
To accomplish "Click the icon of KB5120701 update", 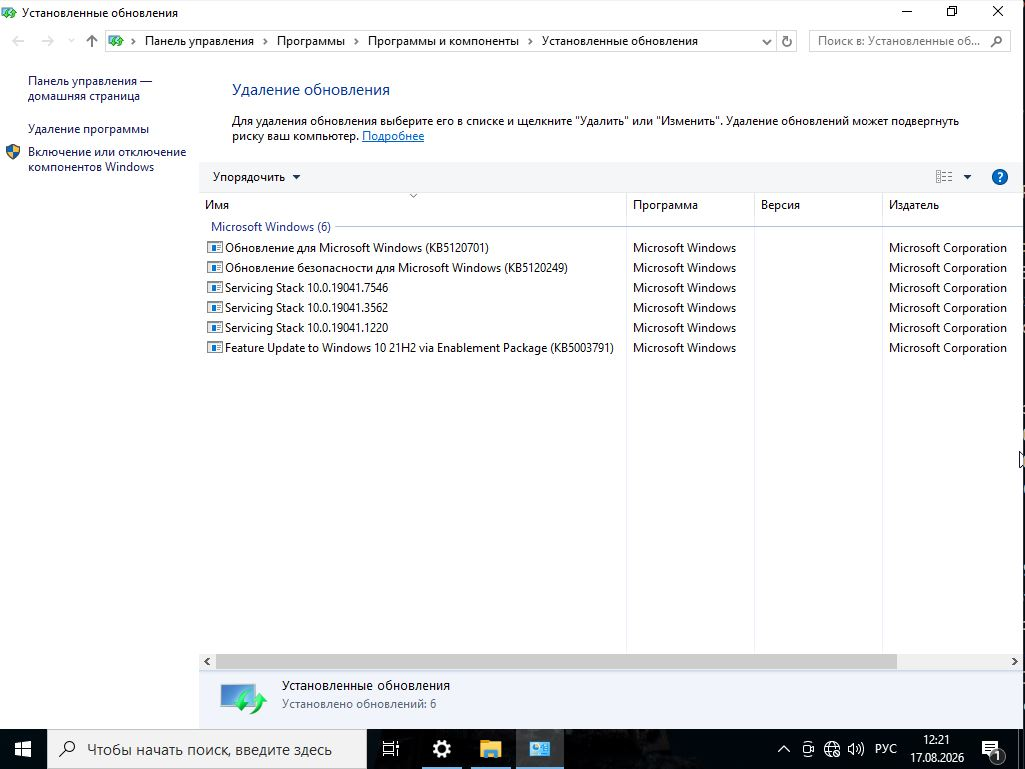I will (x=214, y=247).
